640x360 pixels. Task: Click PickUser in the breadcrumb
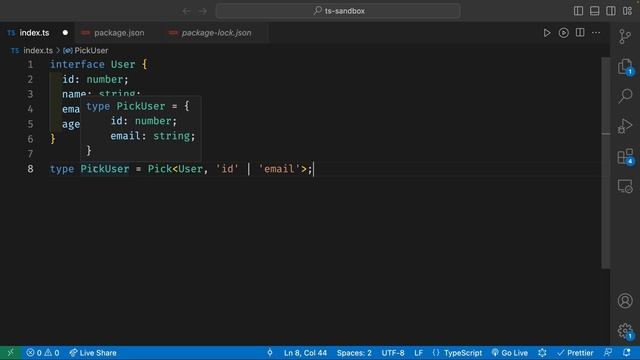(x=91, y=50)
